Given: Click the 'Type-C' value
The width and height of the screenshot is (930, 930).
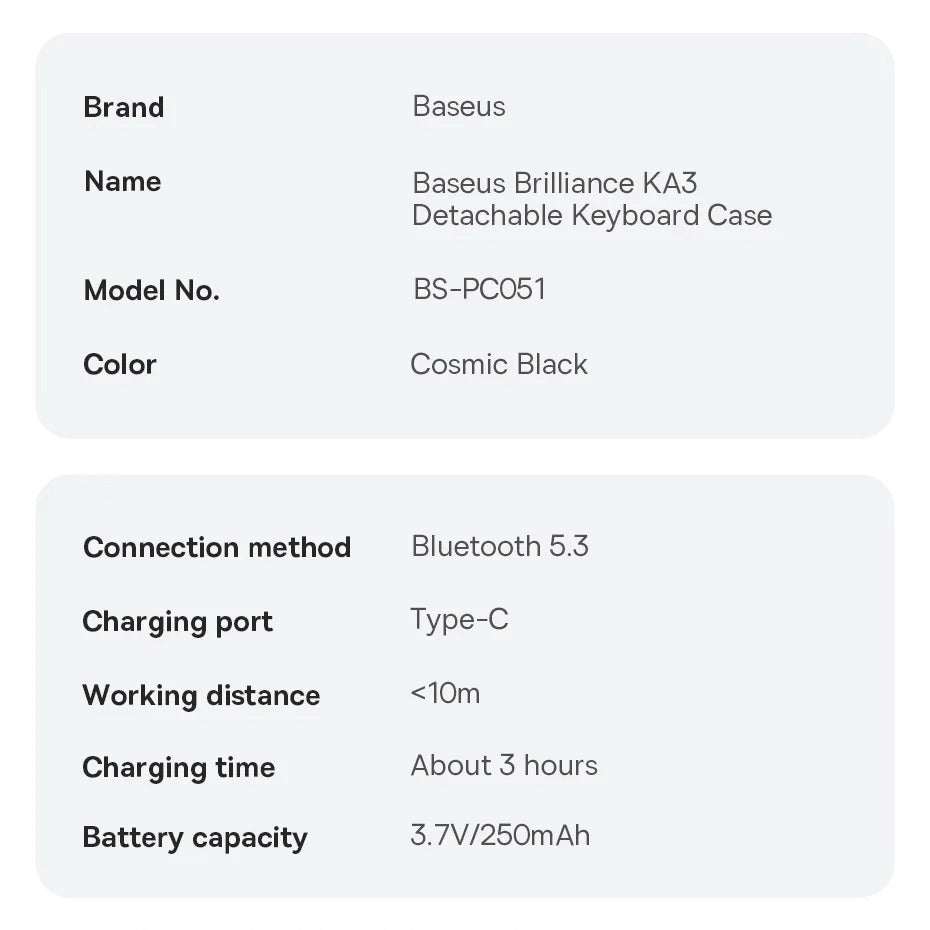Looking at the screenshot, I should [x=459, y=620].
